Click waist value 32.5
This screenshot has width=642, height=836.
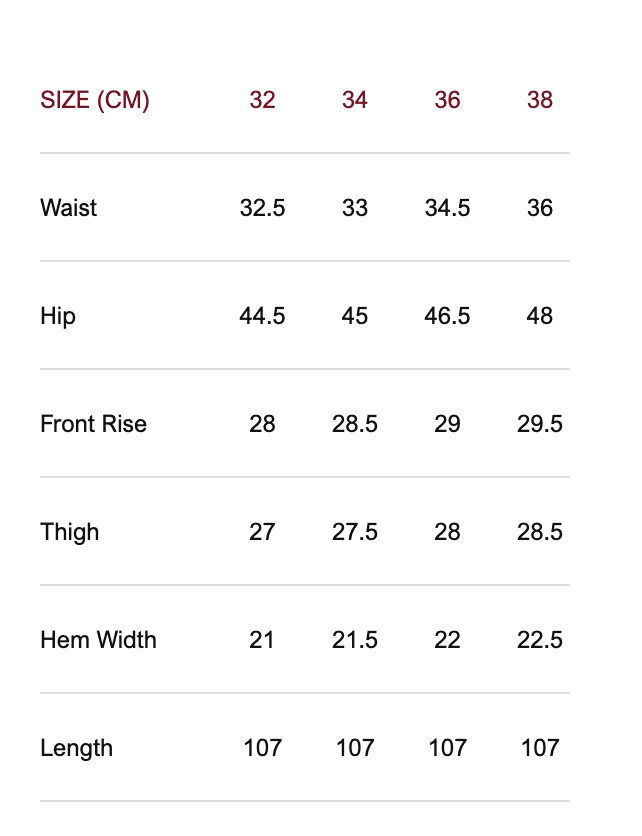tap(262, 208)
